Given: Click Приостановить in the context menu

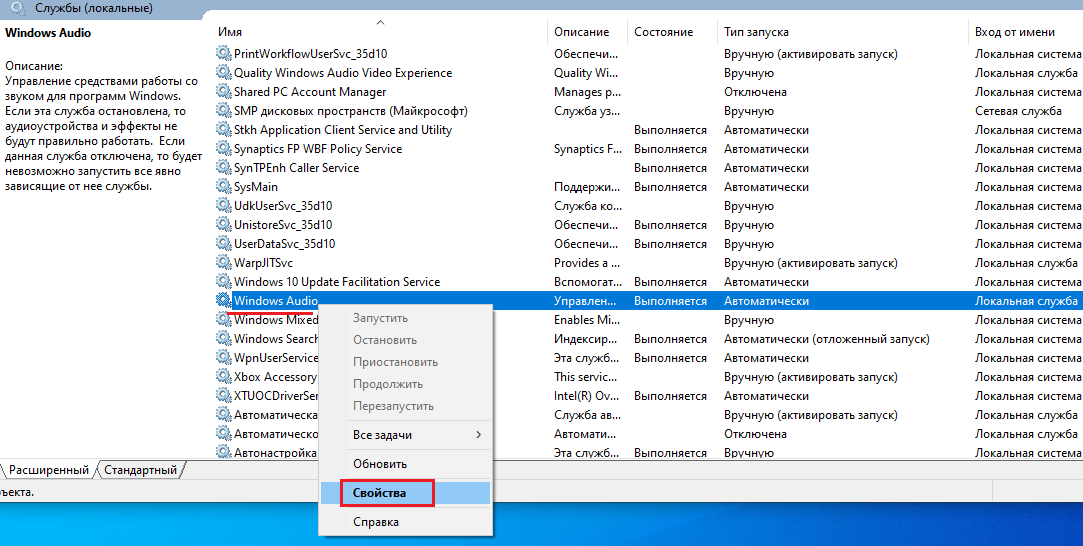Looking at the screenshot, I should 405,362.
